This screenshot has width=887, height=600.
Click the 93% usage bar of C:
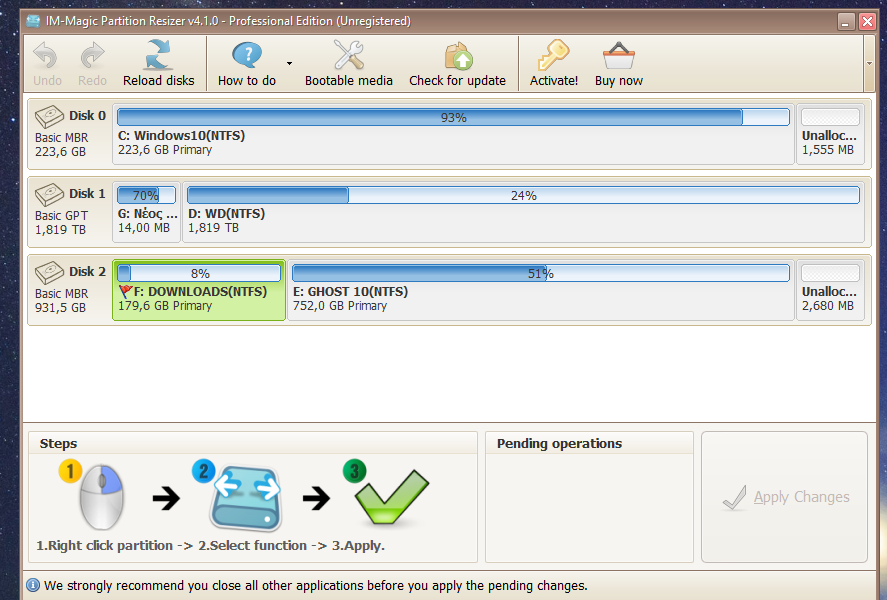coord(453,117)
